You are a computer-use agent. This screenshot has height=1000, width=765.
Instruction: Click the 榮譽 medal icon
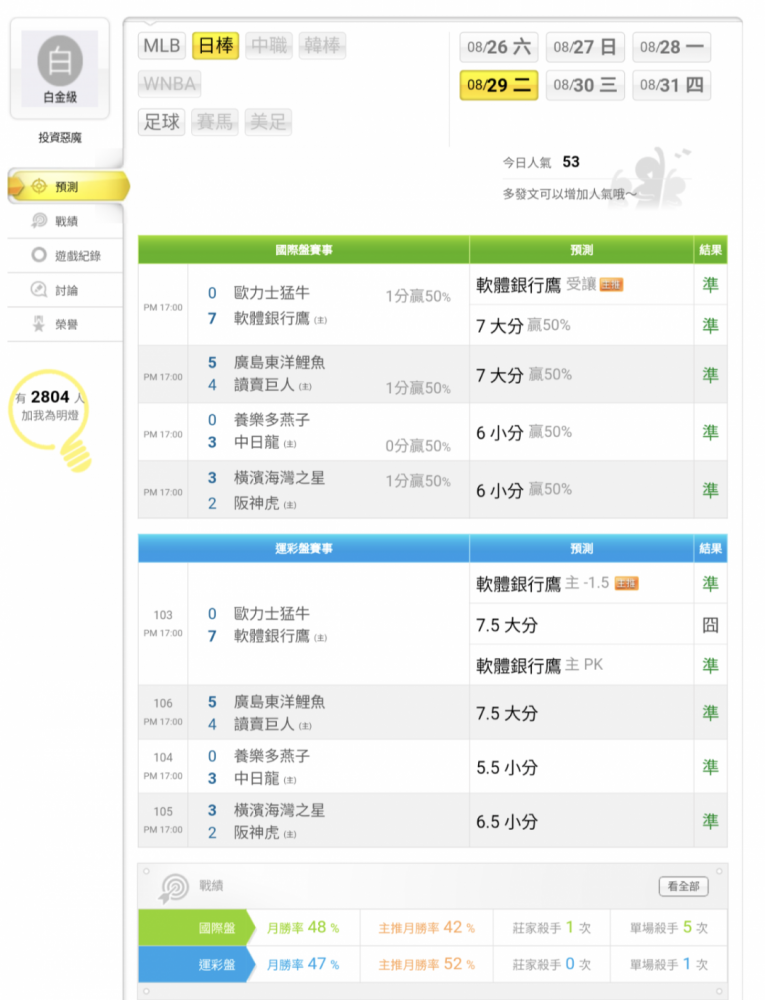39,324
